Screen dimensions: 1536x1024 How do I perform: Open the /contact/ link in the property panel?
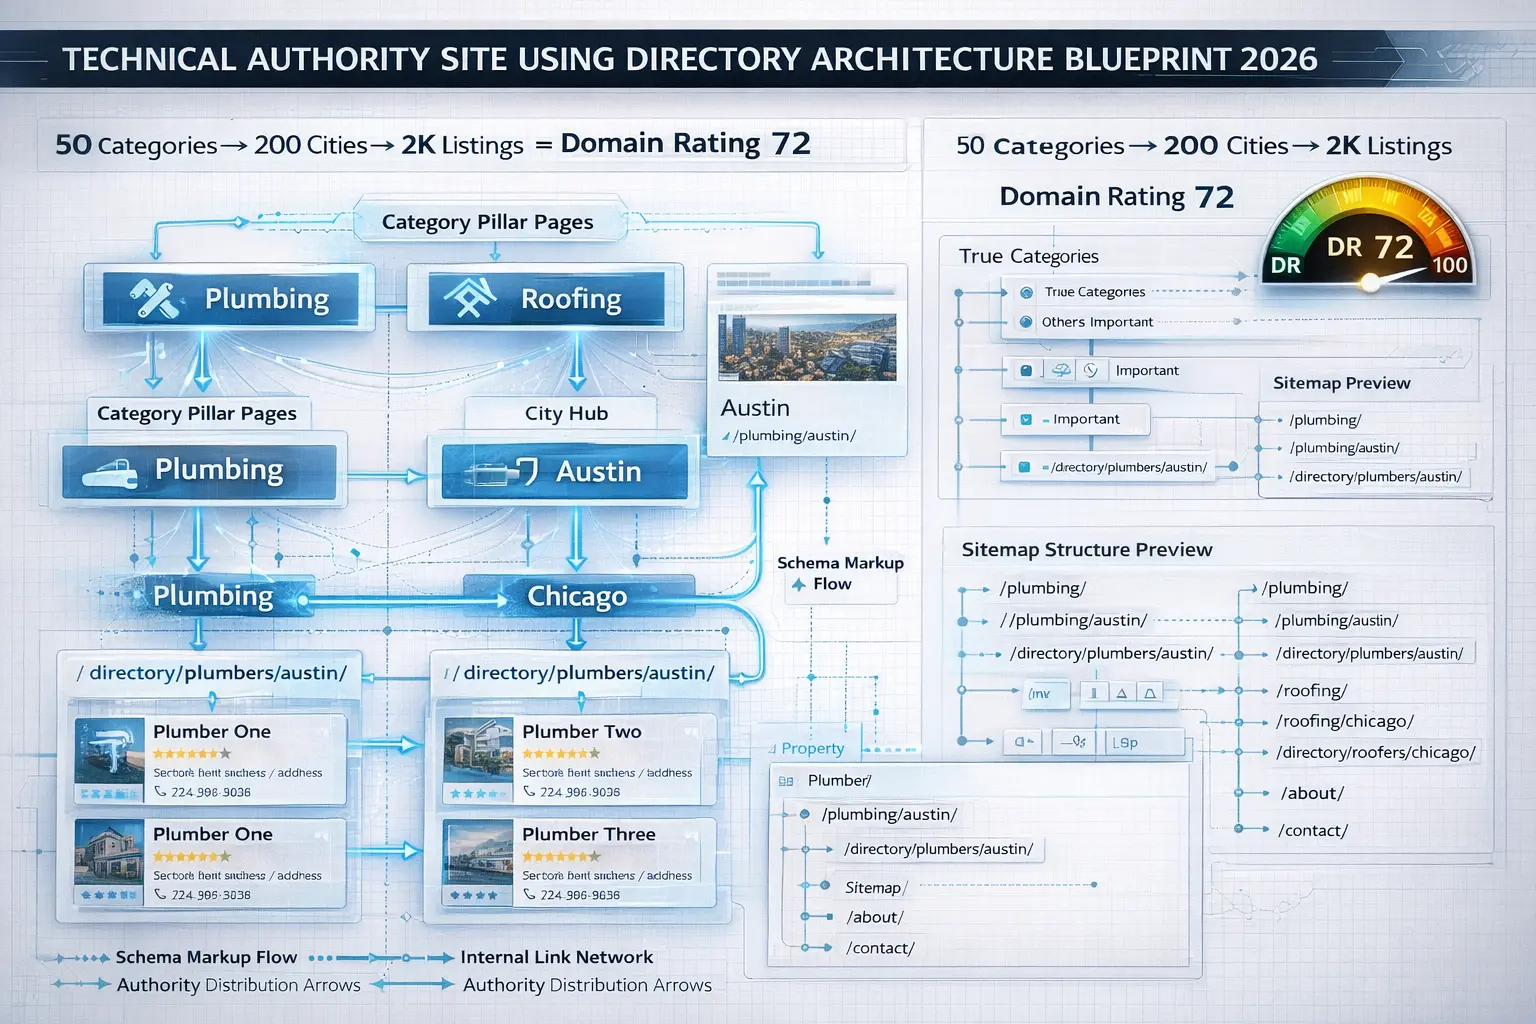(x=879, y=947)
